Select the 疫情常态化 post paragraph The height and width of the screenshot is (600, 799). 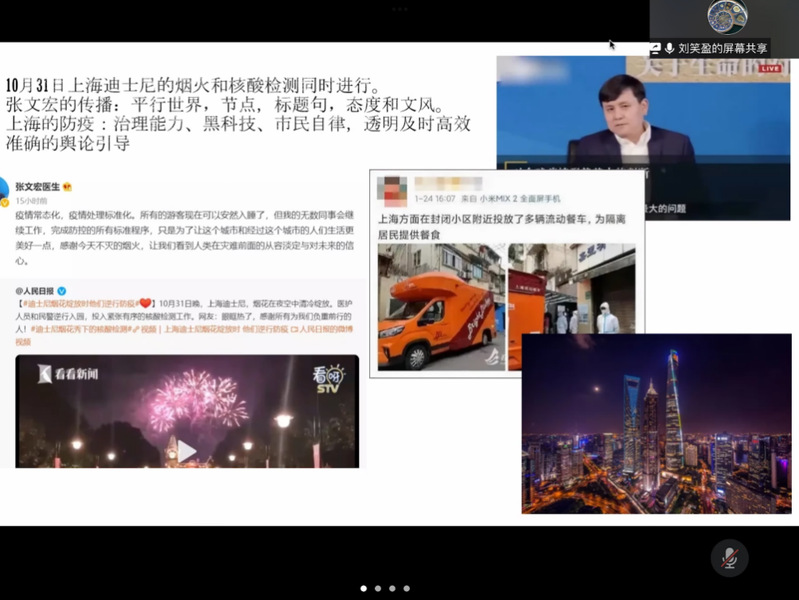point(184,238)
